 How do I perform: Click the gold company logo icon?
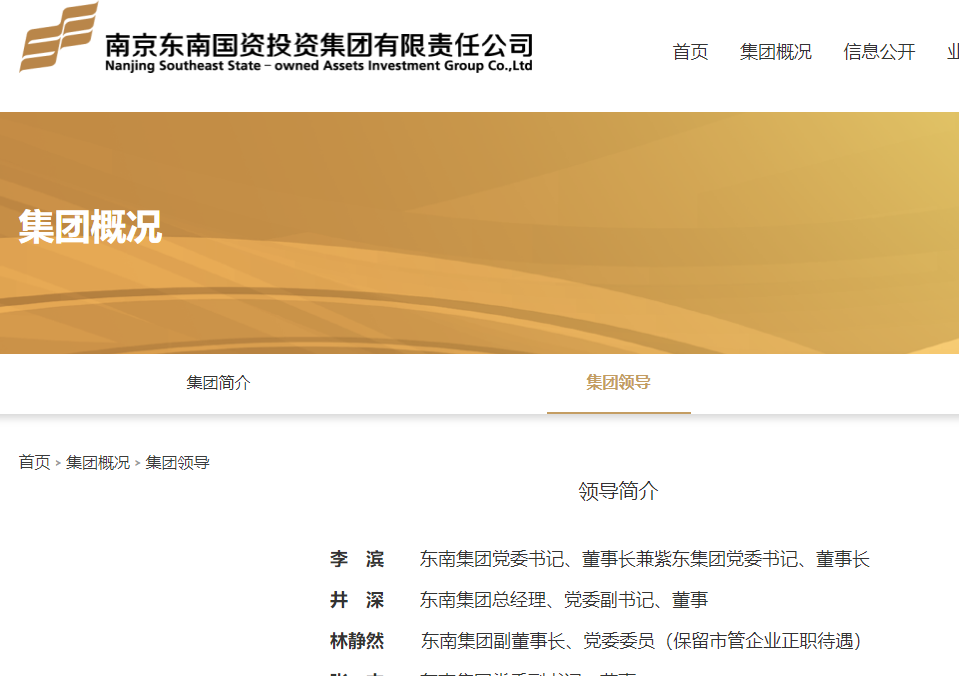pyautogui.click(x=59, y=37)
